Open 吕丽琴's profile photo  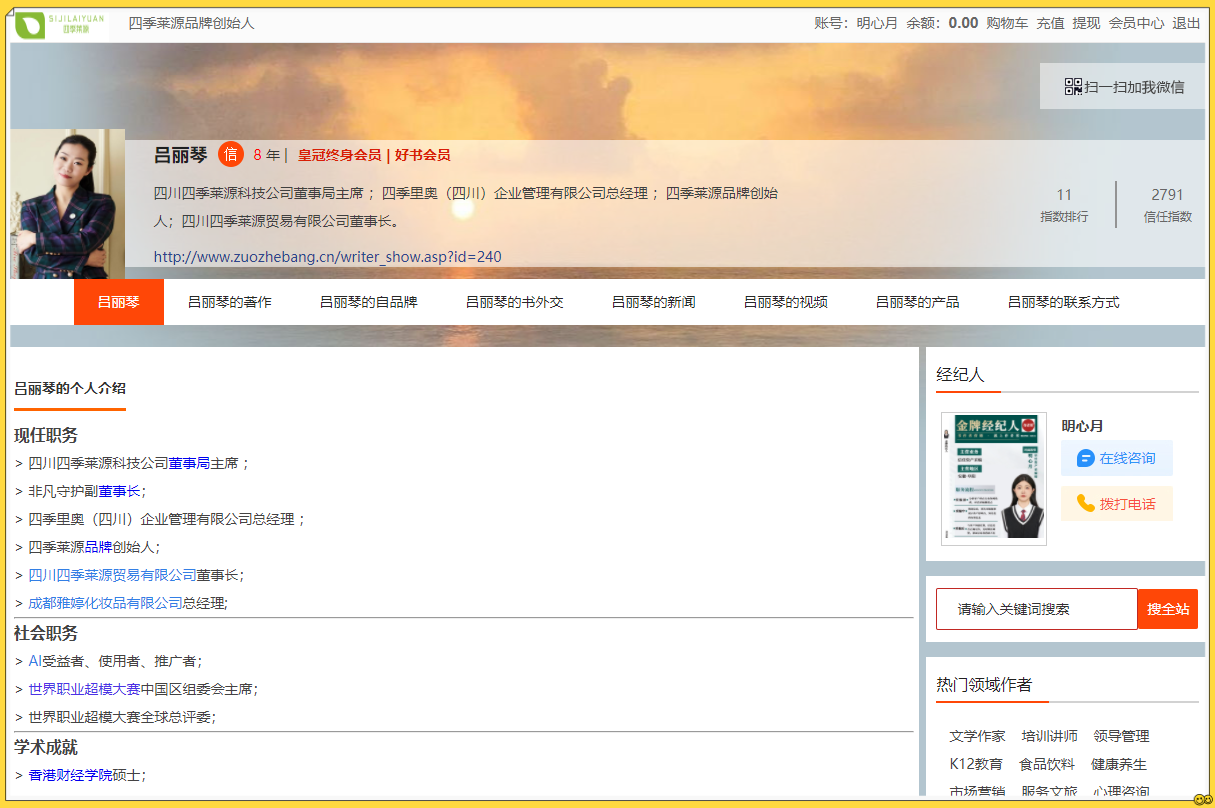point(68,204)
